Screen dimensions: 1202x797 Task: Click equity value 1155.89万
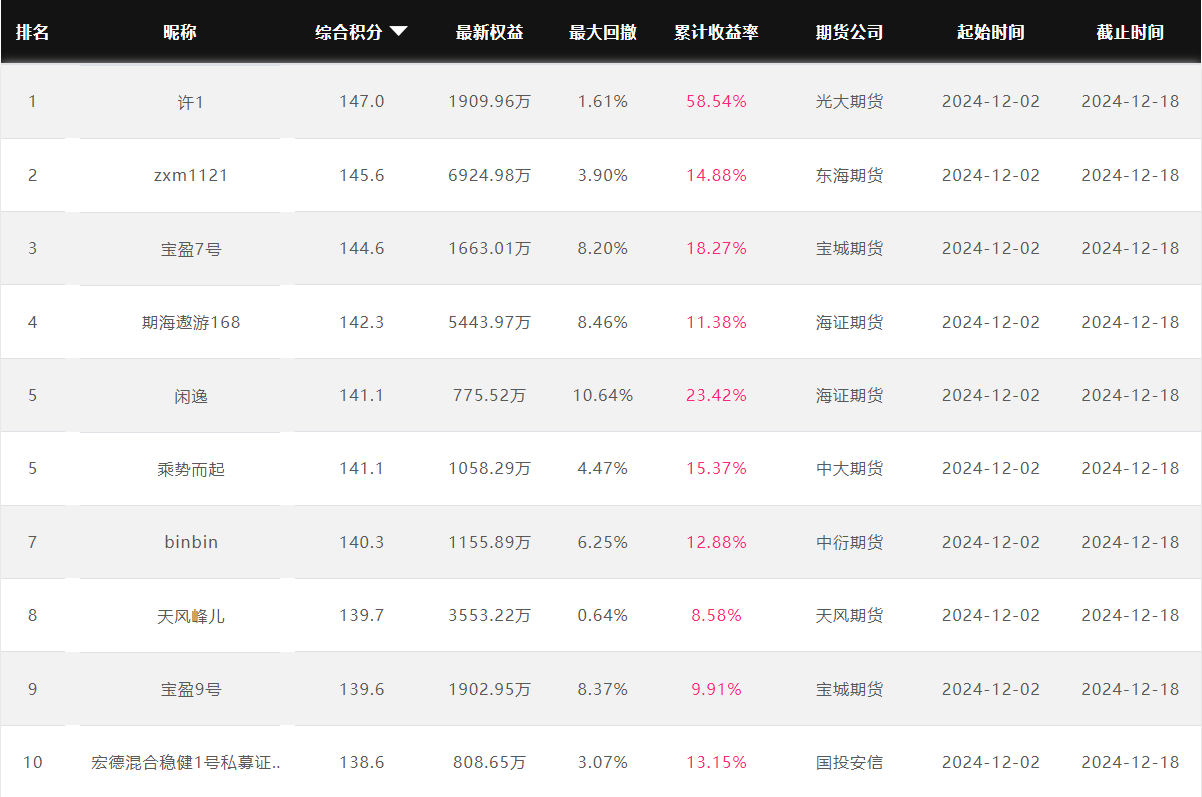coord(489,542)
